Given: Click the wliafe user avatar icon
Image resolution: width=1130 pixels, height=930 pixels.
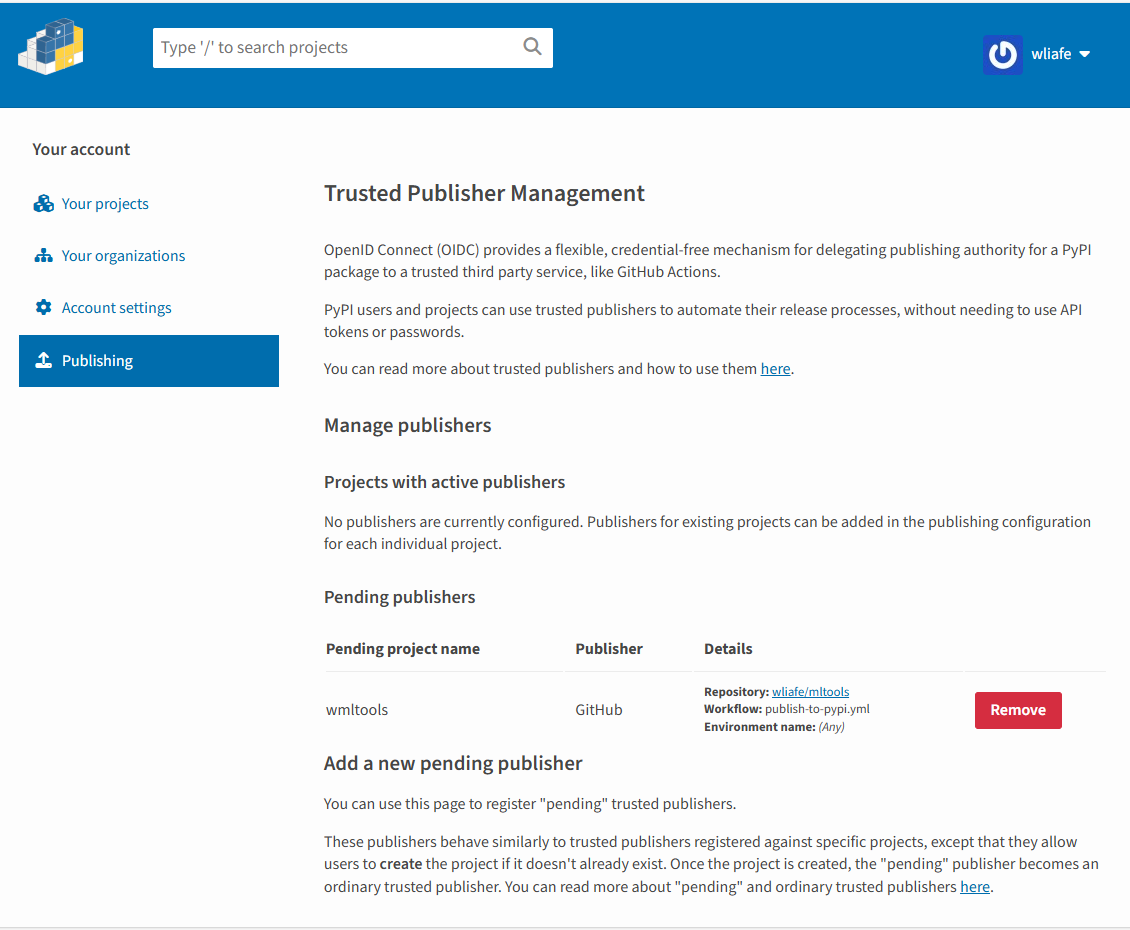Looking at the screenshot, I should (1002, 55).
